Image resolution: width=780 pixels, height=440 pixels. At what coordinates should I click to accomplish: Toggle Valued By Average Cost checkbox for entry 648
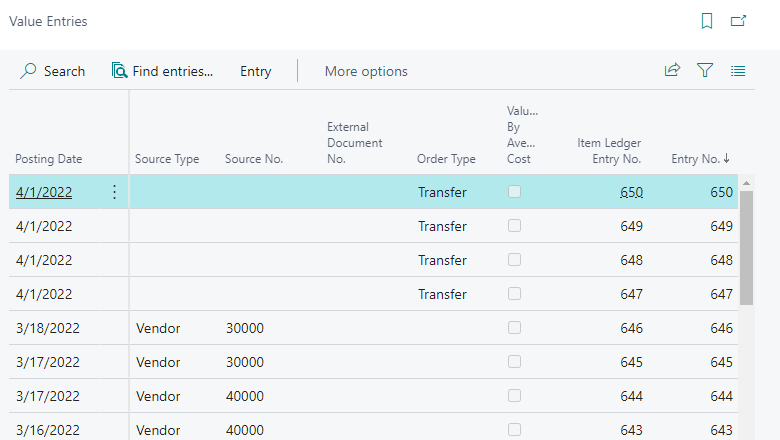pyautogui.click(x=514, y=260)
